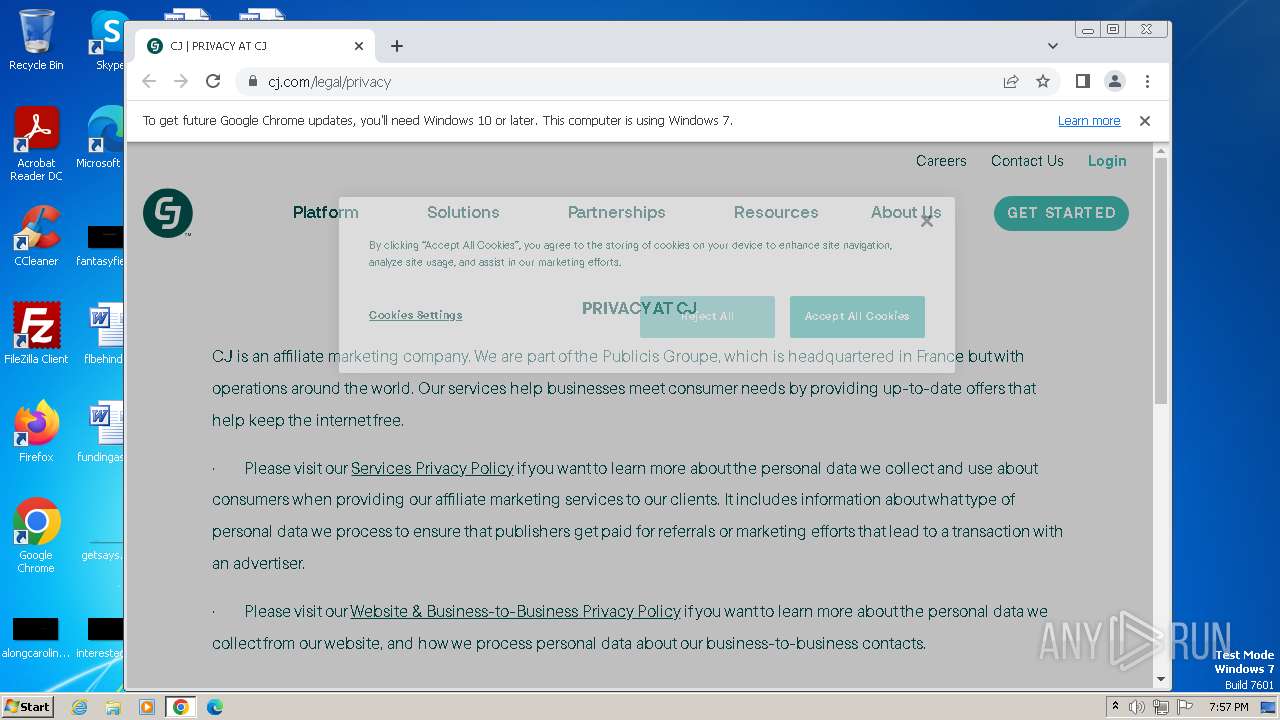Select FileZilla Client desktop icon
Screen dimensions: 1280x720
click(36, 333)
